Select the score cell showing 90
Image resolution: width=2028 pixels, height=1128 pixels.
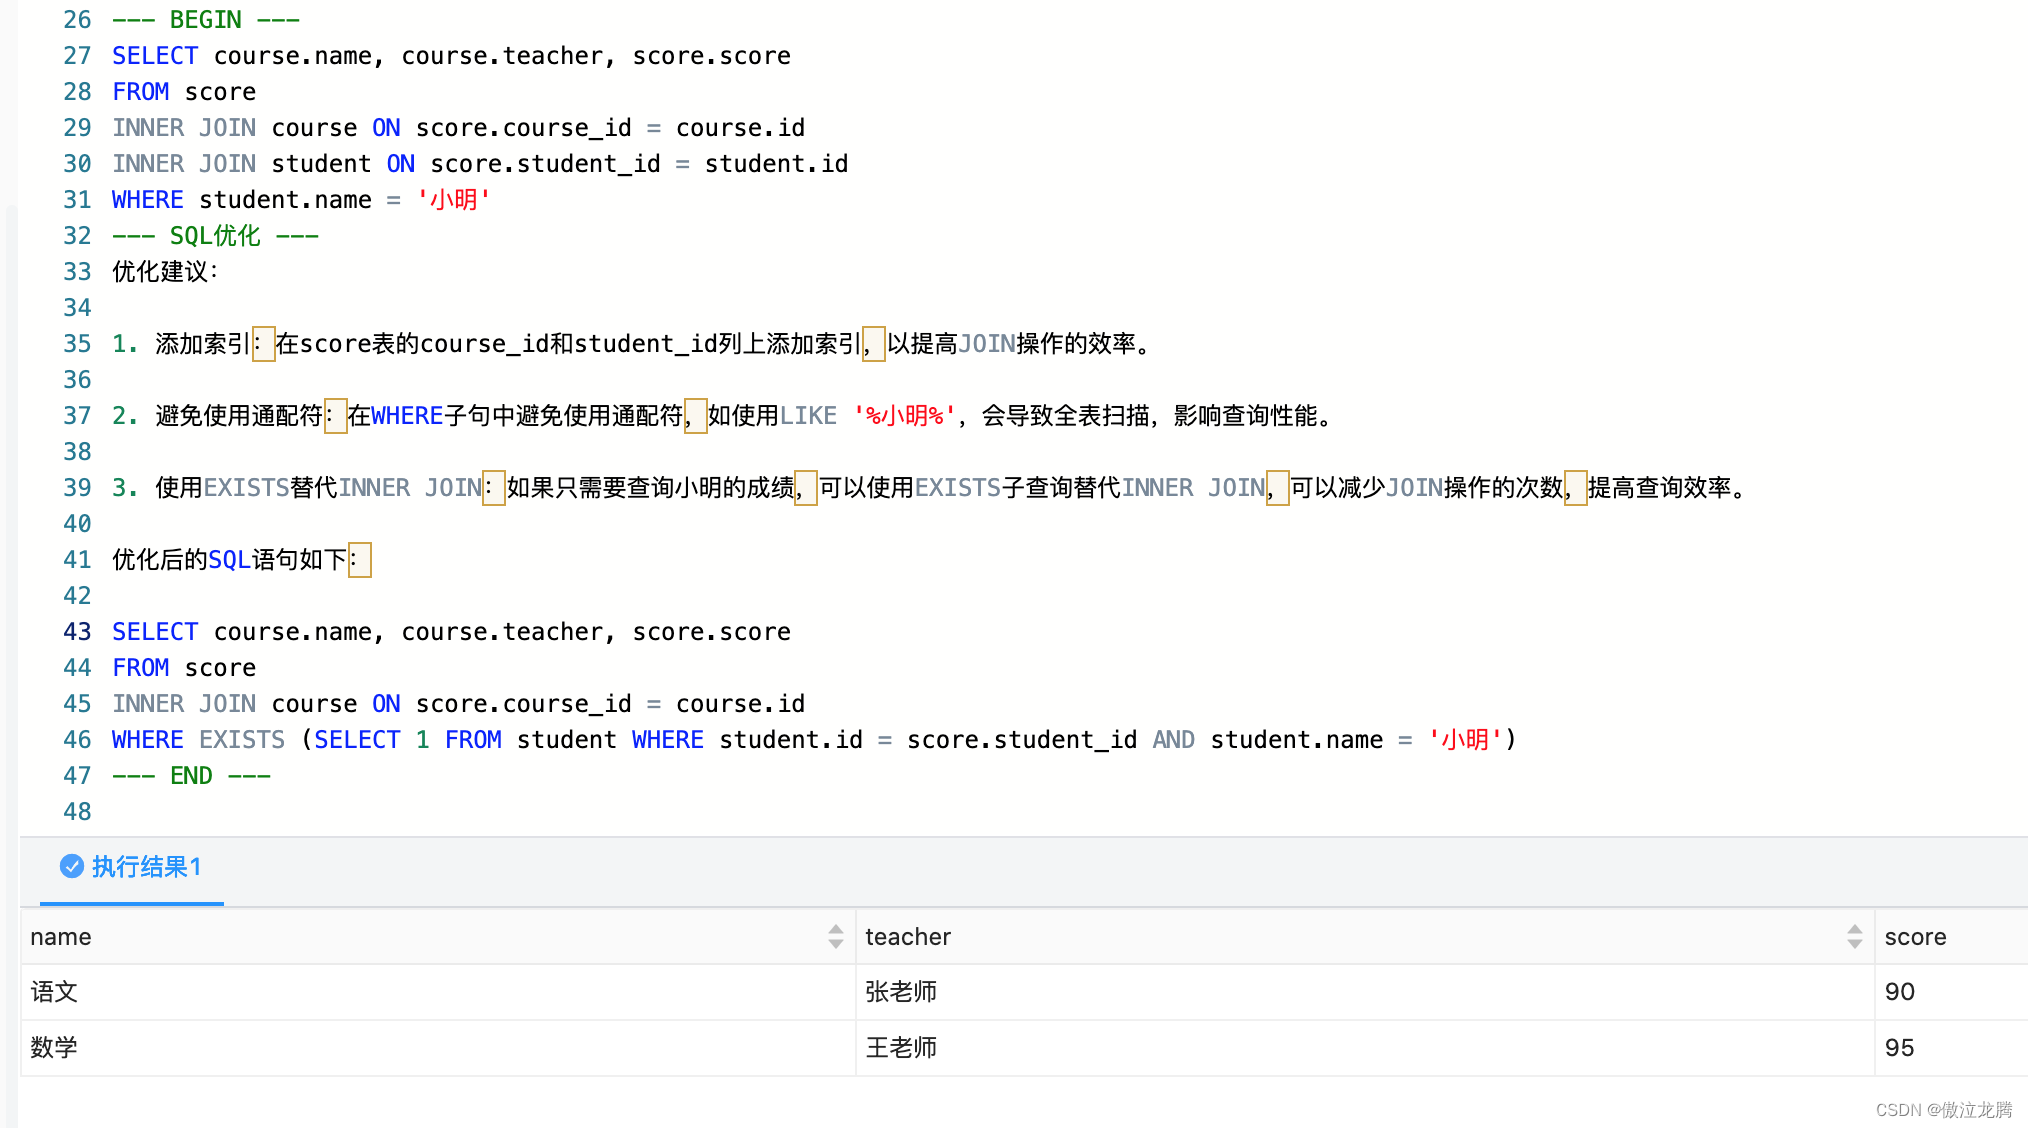(1899, 991)
